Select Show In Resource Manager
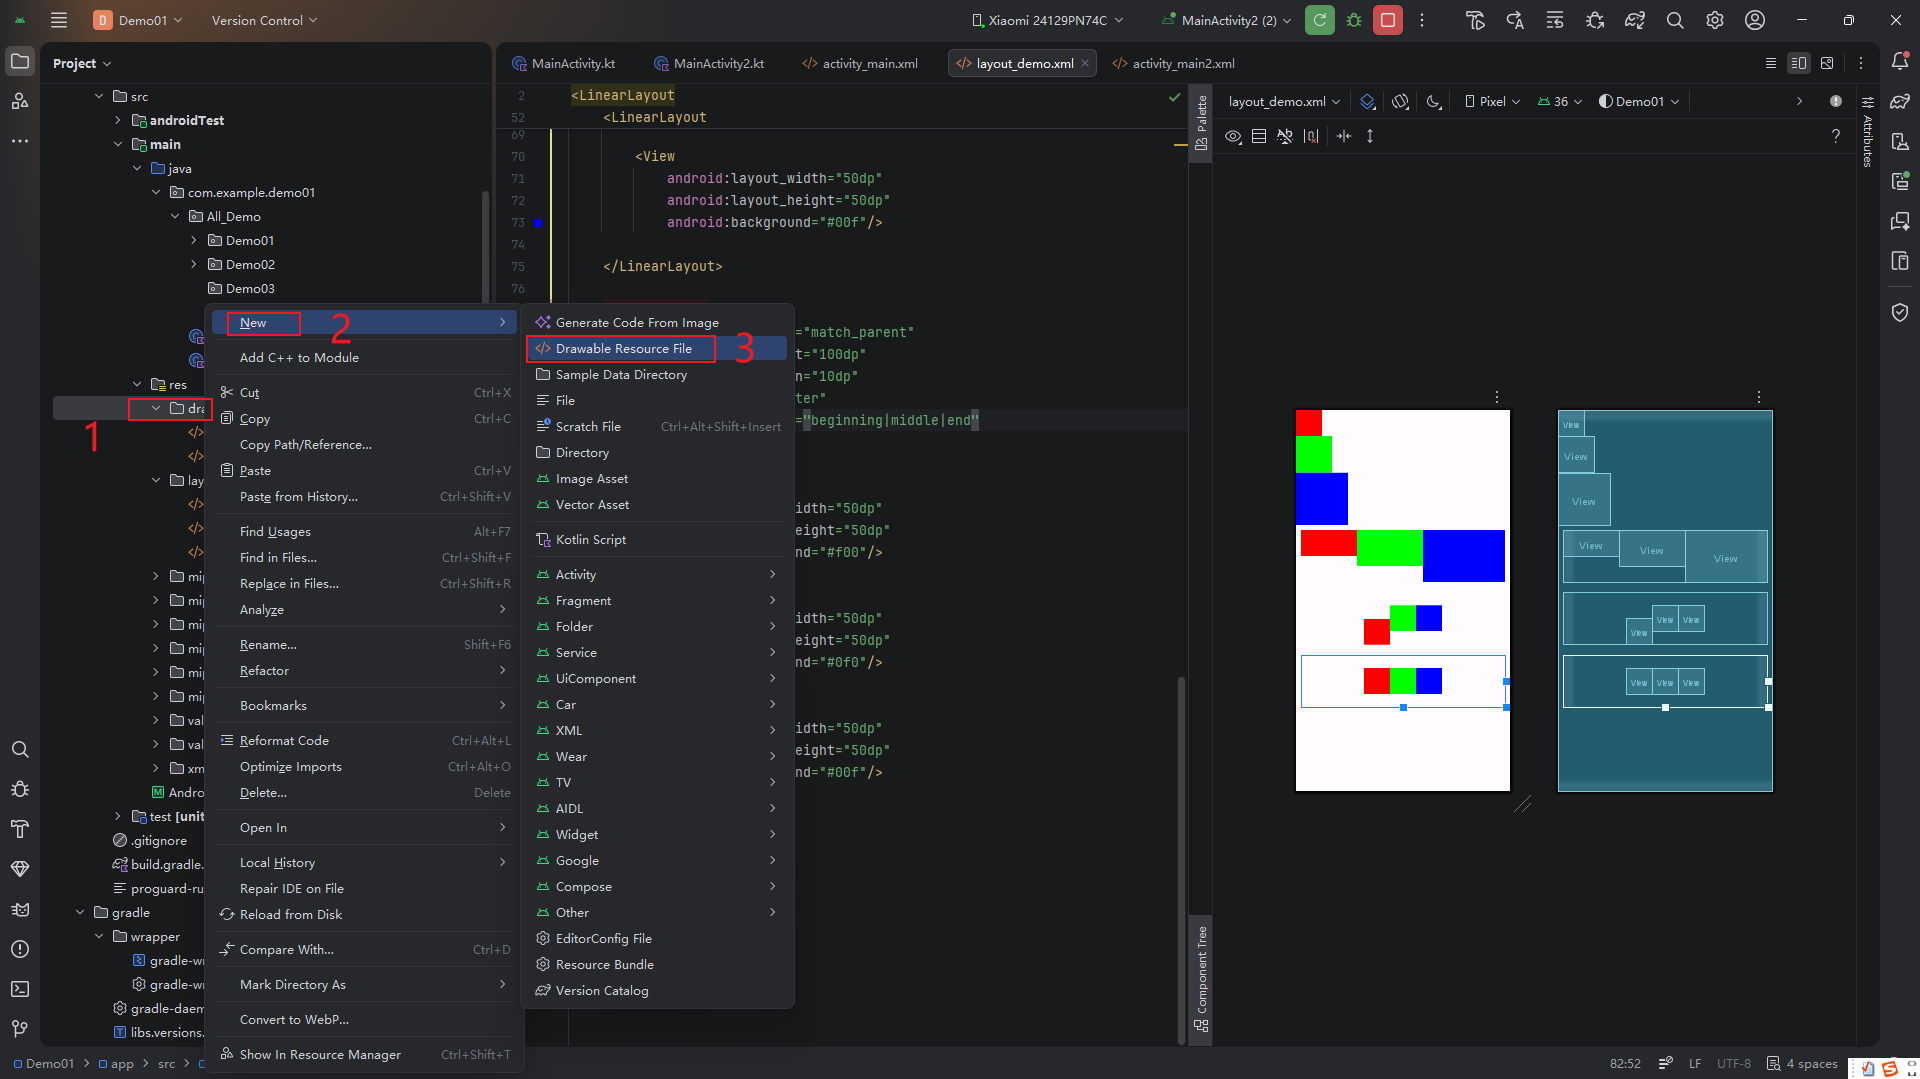This screenshot has width=1920, height=1079. pyautogui.click(x=365, y=1054)
